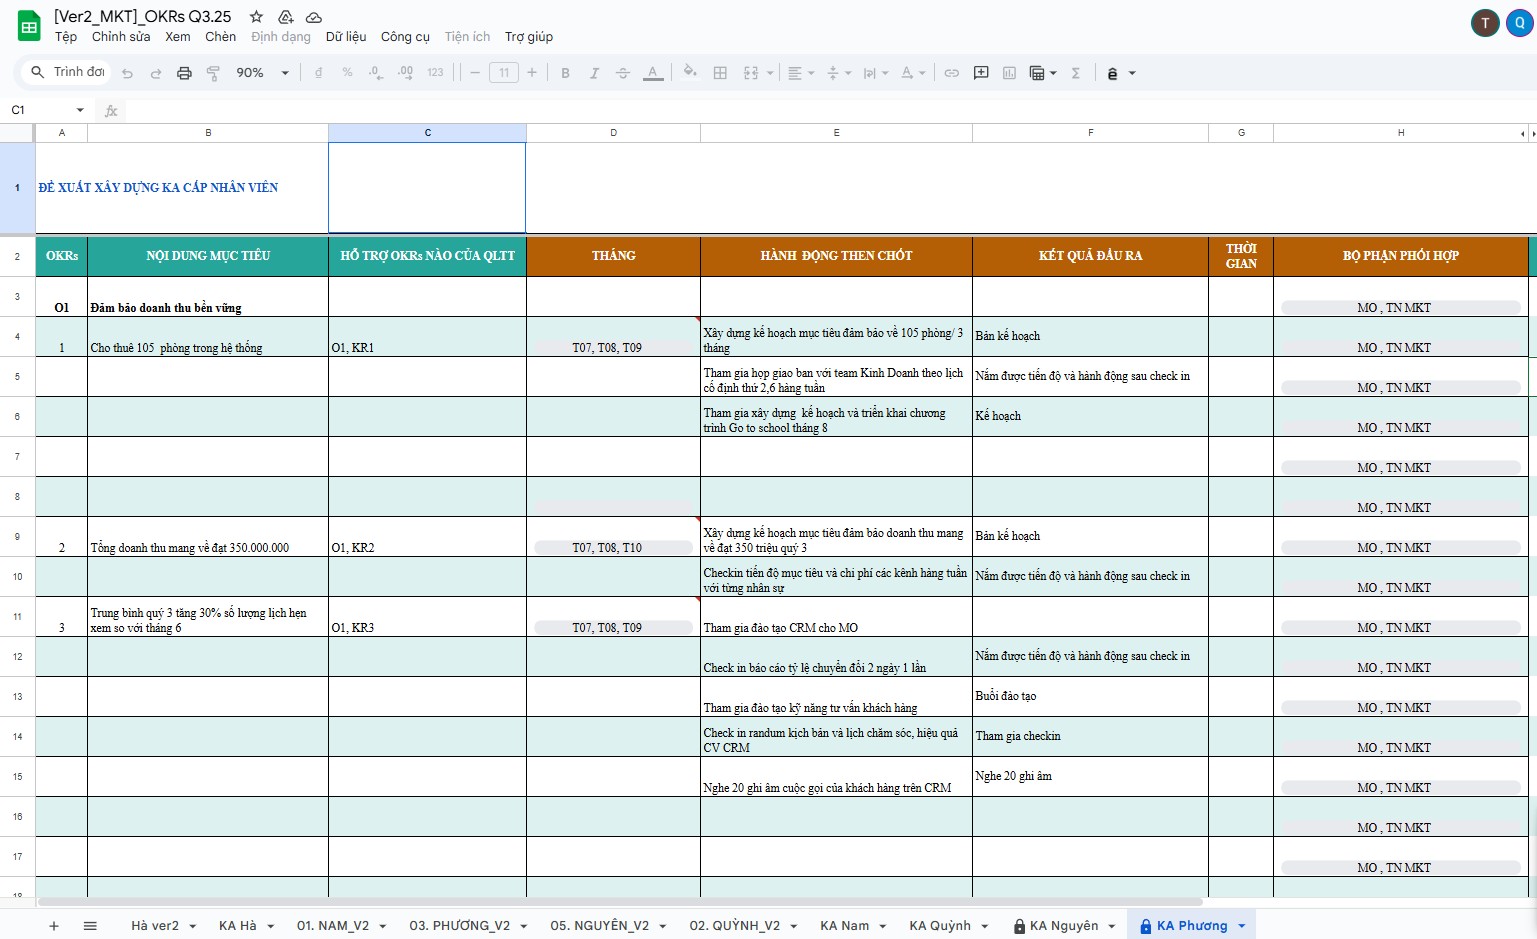This screenshot has width=1537, height=939.
Task: Click the T07, T08, T10 chip in column D
Action: [x=613, y=548]
